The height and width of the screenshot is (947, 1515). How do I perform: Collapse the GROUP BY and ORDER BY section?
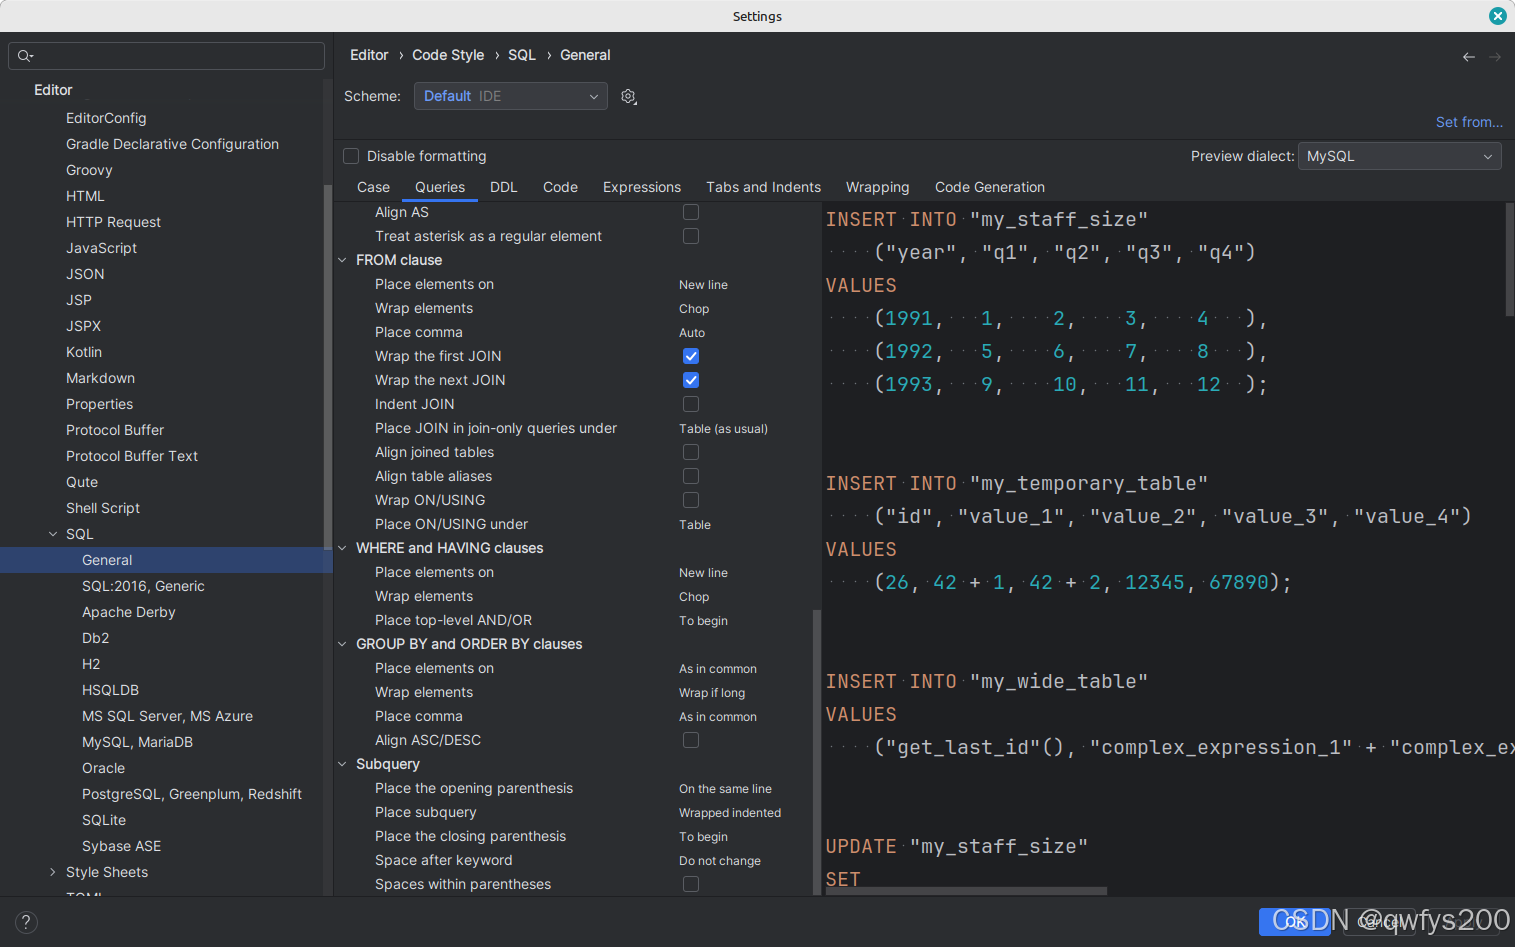(342, 644)
